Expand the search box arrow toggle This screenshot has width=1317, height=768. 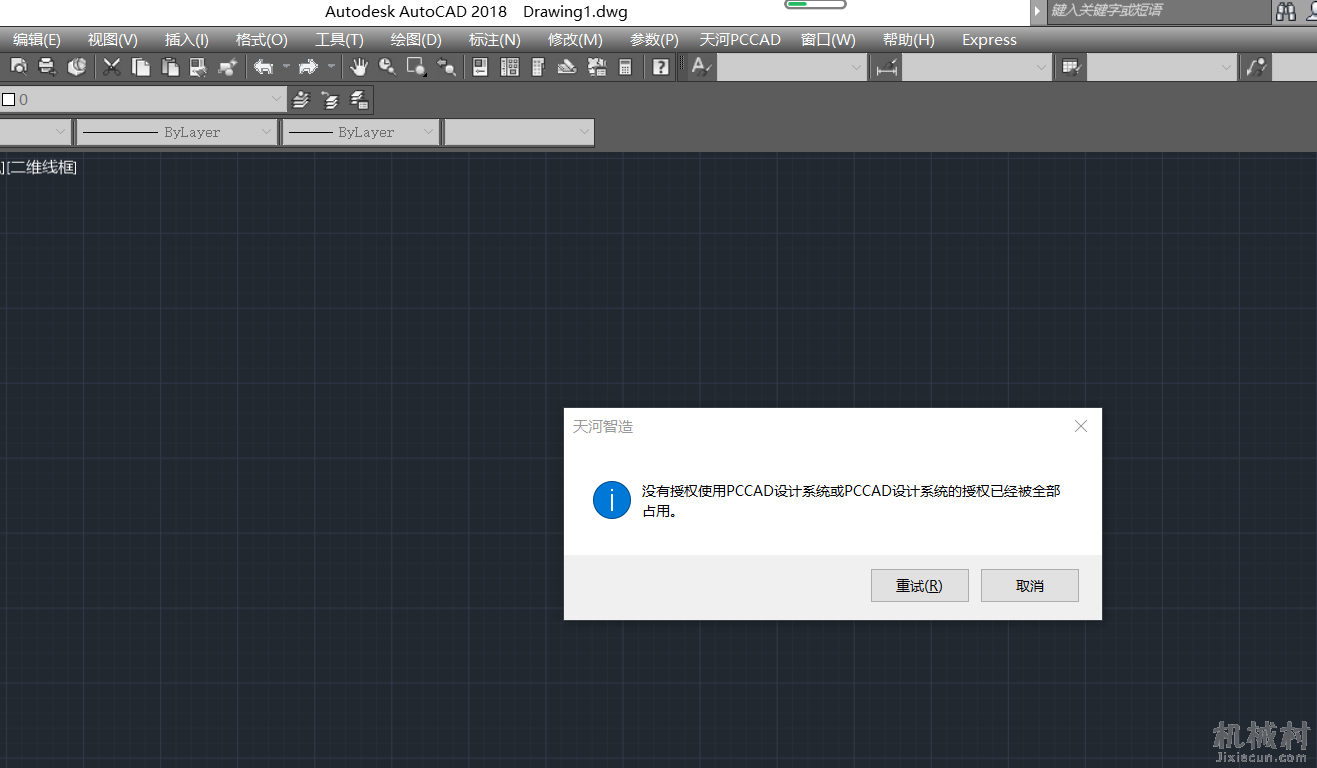[1038, 11]
